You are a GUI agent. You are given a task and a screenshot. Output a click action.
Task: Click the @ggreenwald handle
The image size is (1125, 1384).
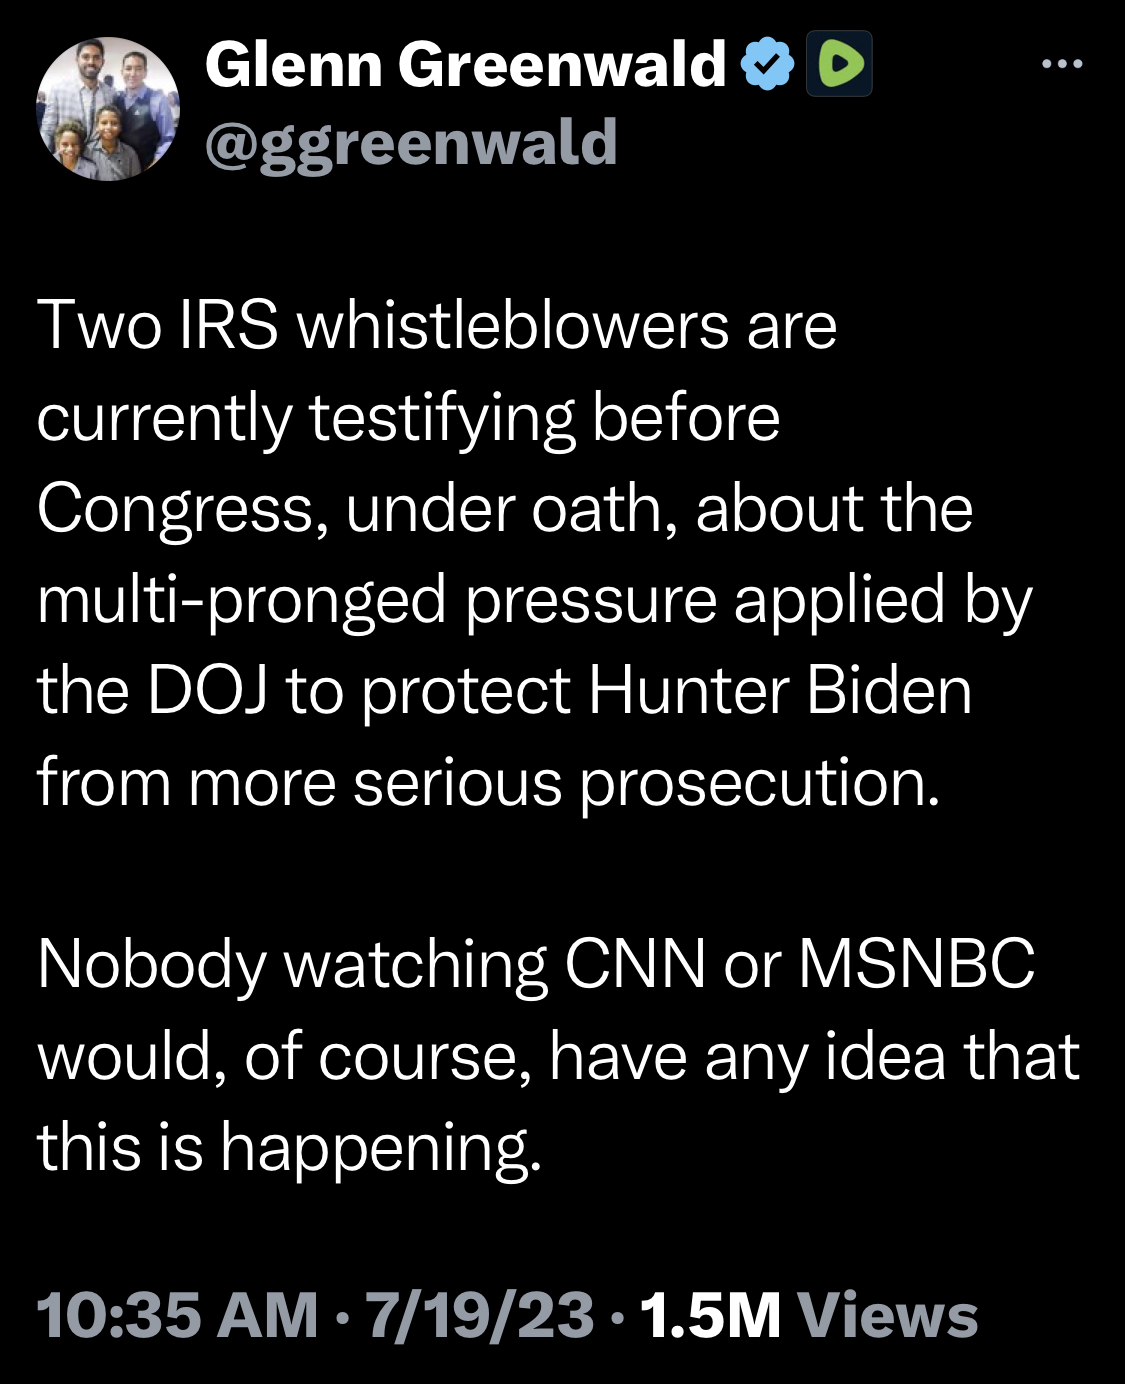411,142
